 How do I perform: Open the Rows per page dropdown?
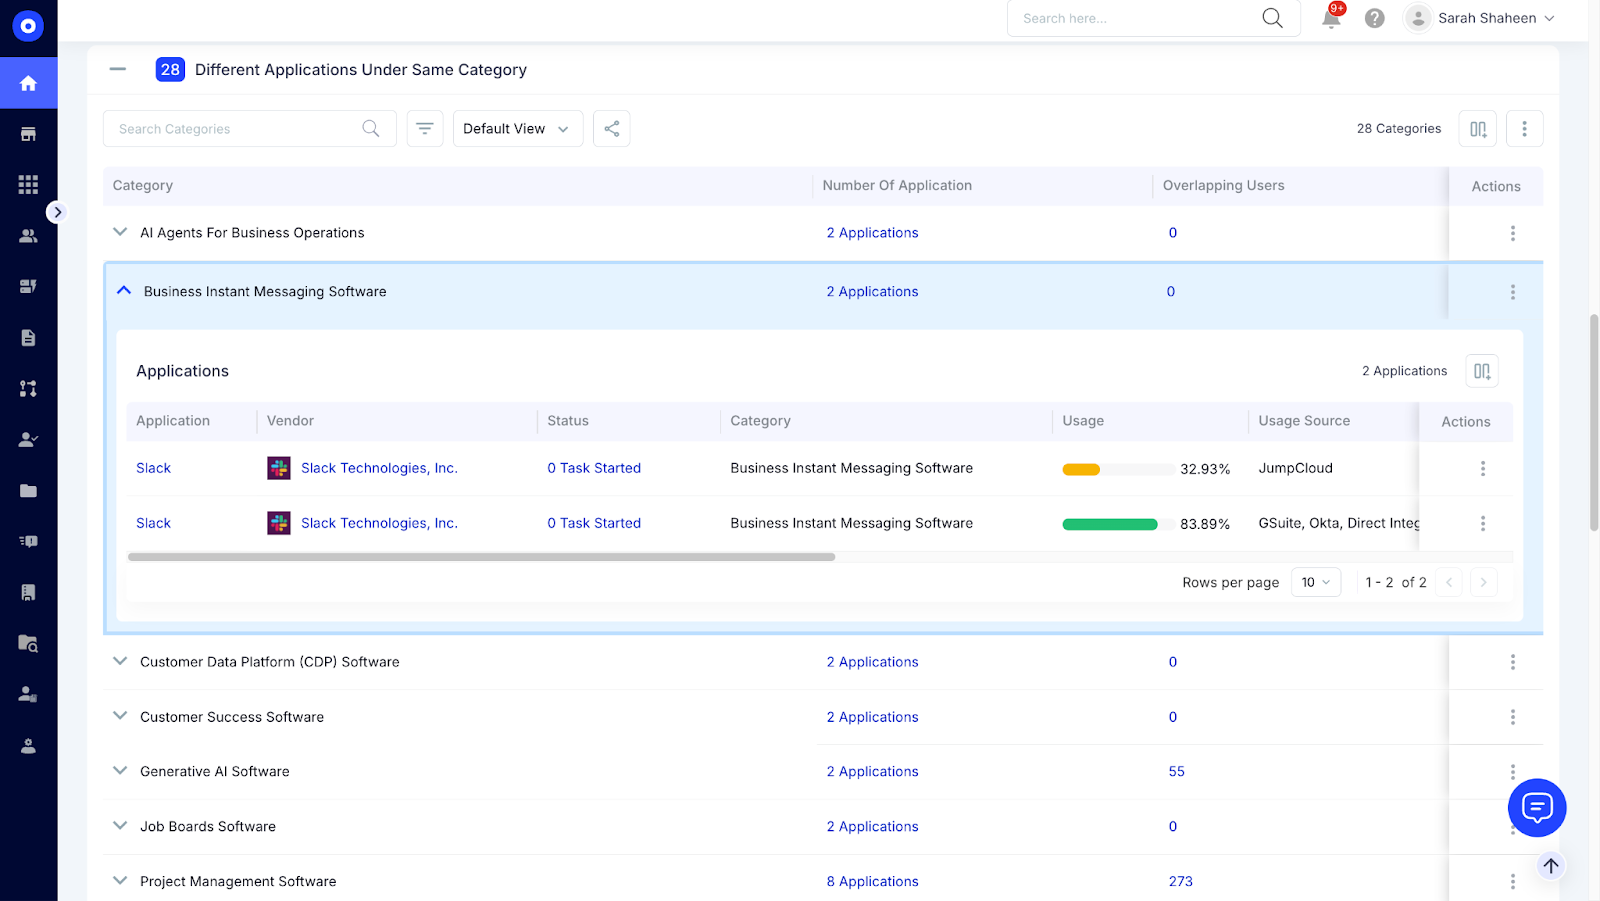tap(1315, 581)
